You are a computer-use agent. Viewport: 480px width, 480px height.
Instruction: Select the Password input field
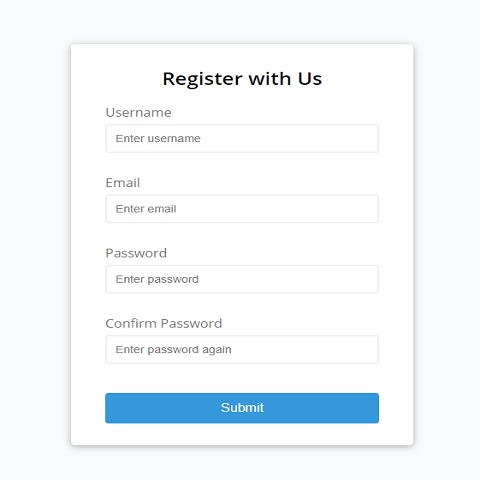[x=242, y=279]
